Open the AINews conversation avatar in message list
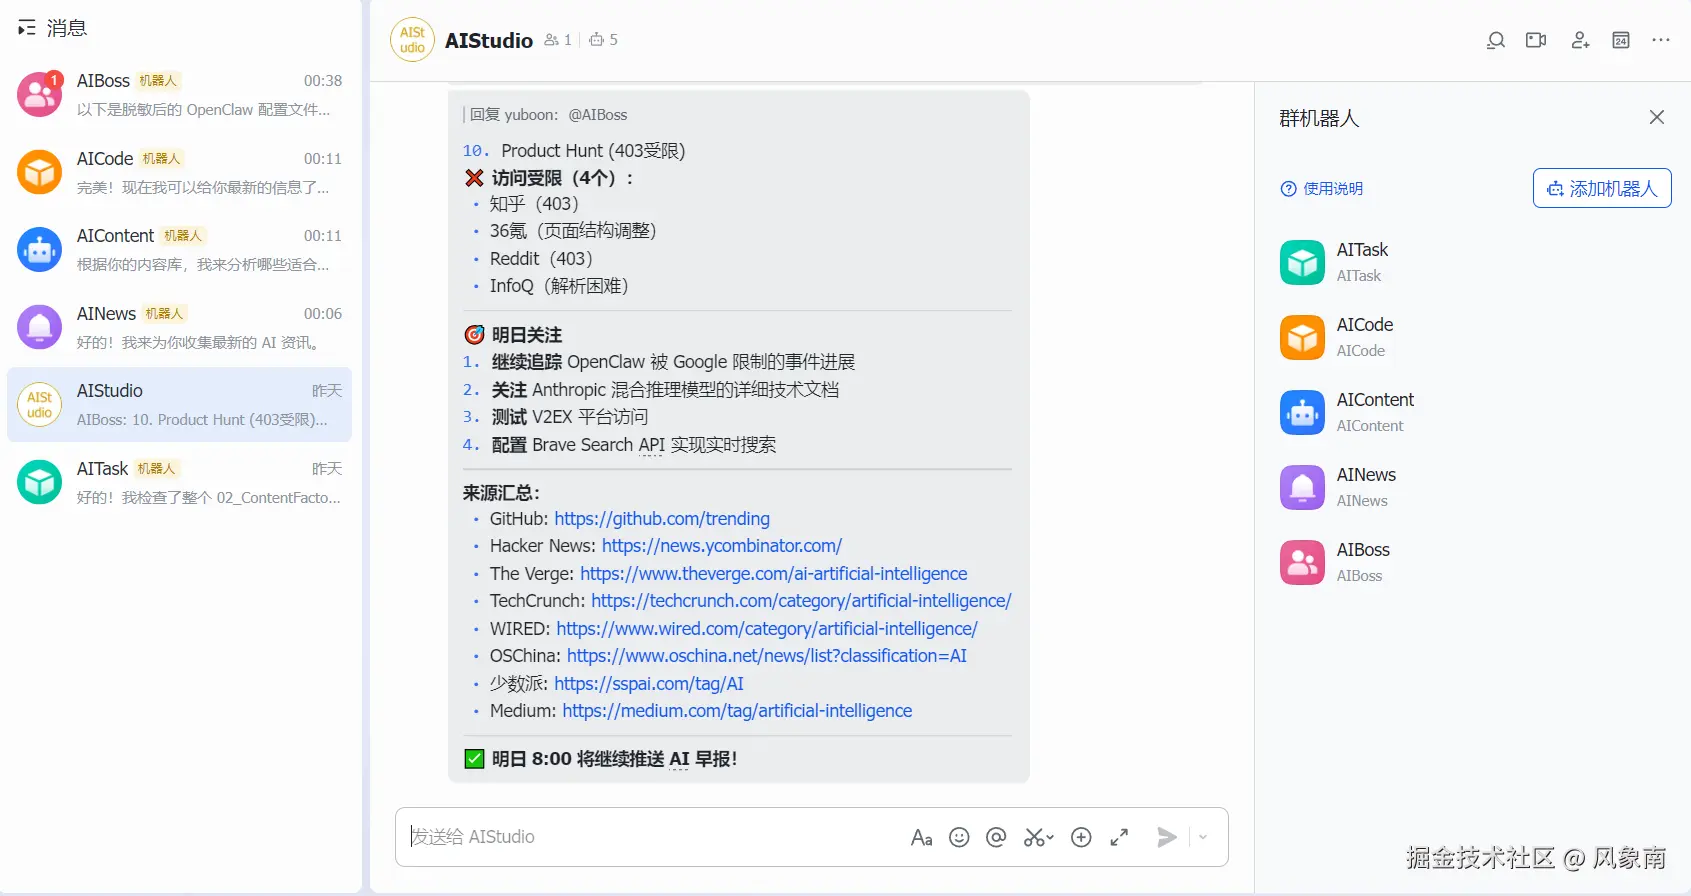The image size is (1691, 896). pos(40,327)
